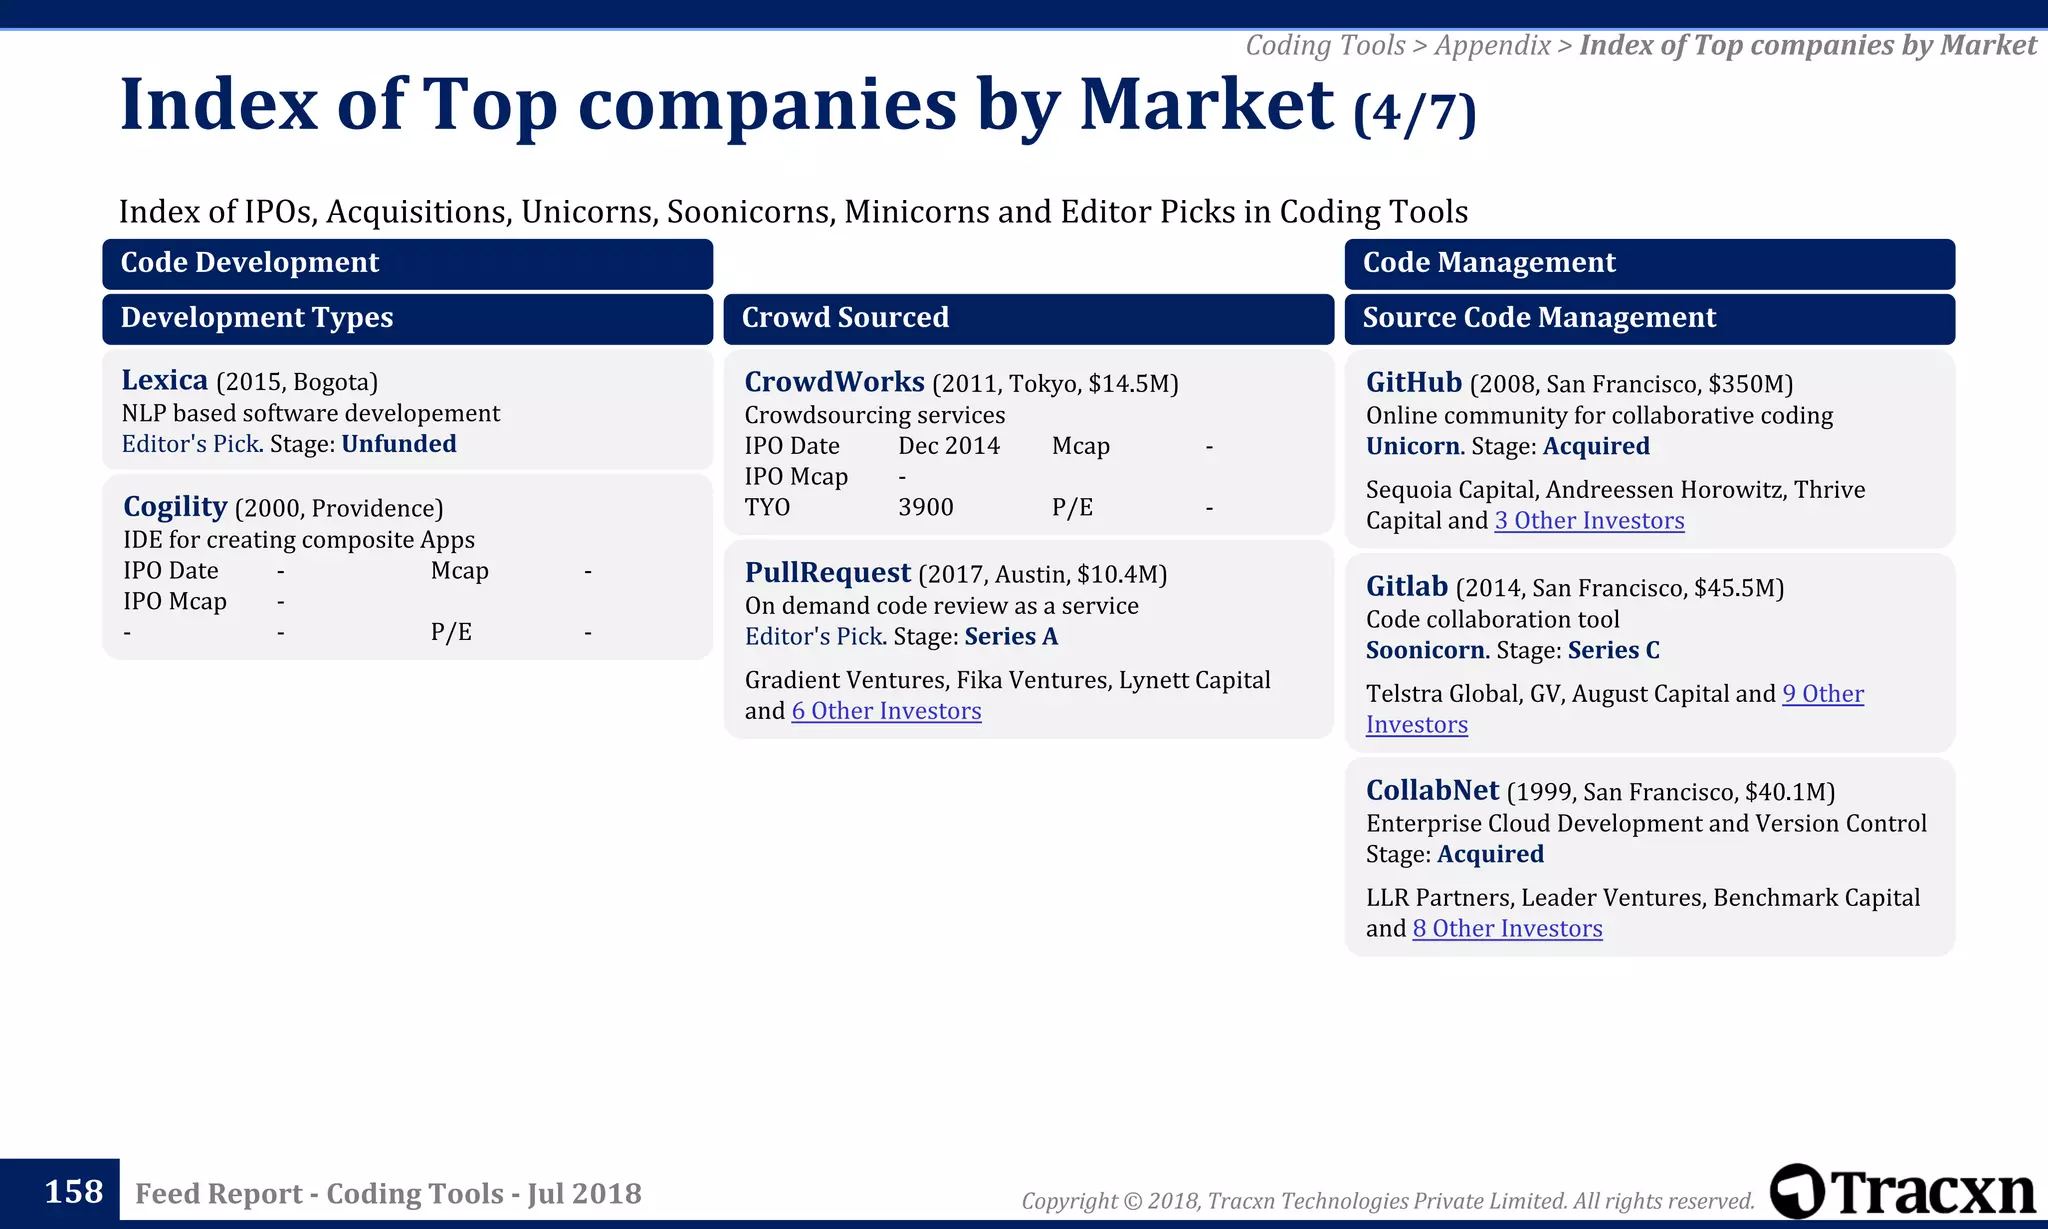Select the Code Development header

[407, 264]
